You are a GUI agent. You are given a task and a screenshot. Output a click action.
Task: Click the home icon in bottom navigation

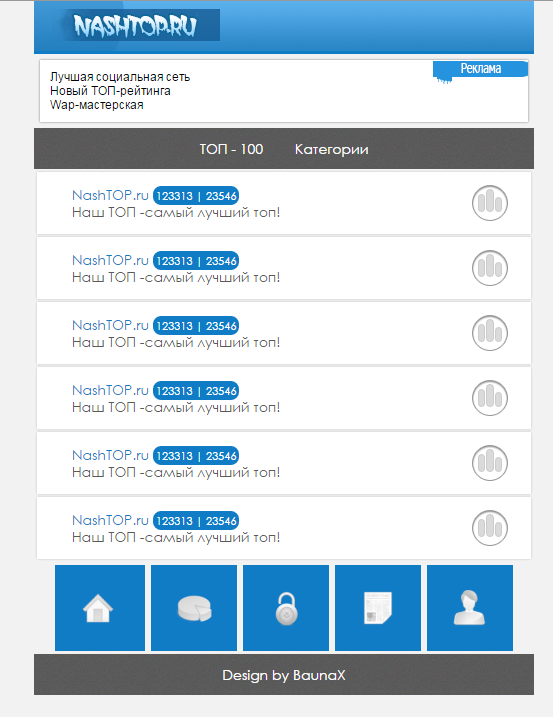tap(100, 608)
